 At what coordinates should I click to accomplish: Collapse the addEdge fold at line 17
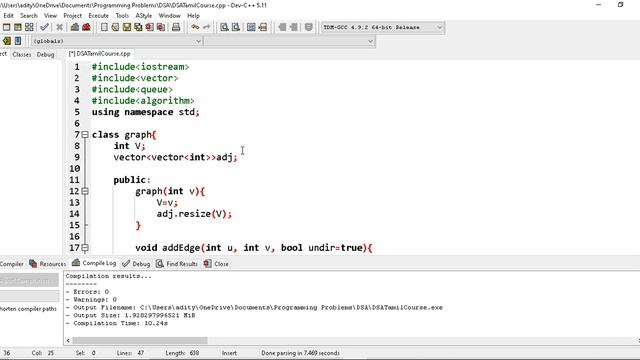click(85, 247)
